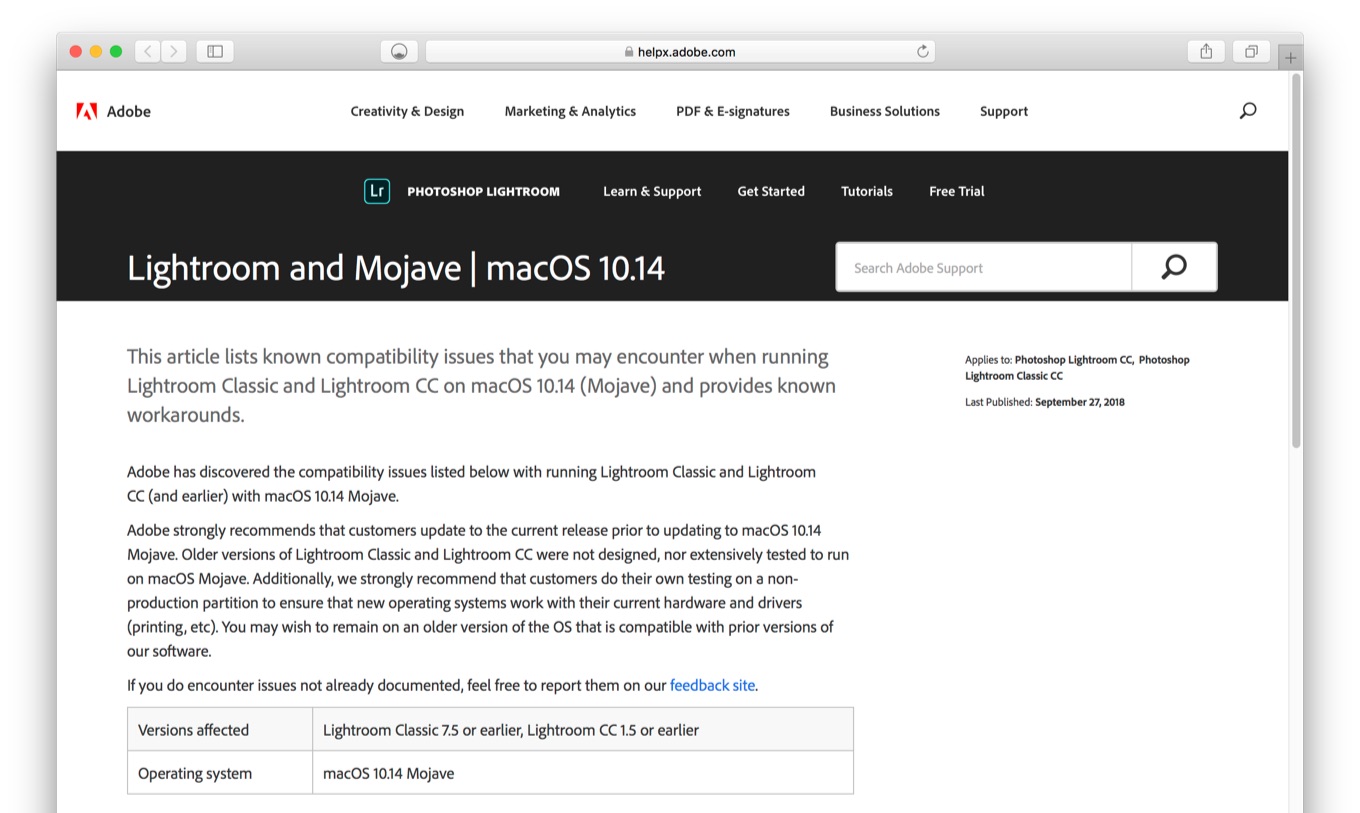Focus the Search Adobe Support field
1360x813 pixels.
[x=984, y=267]
